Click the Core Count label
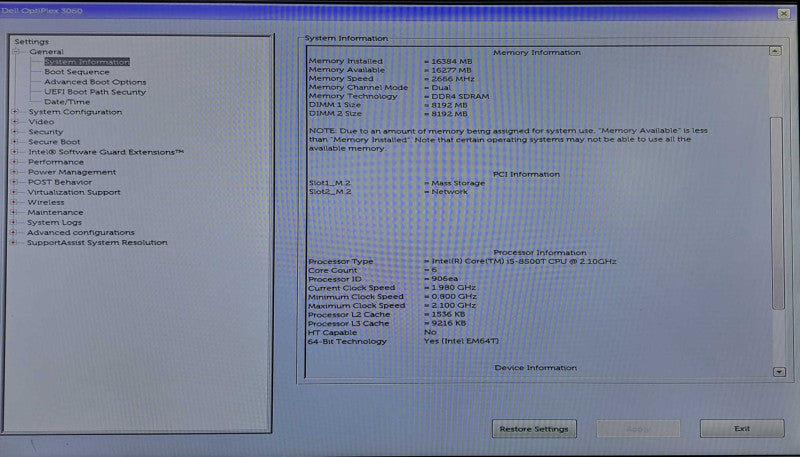The height and width of the screenshot is (457, 800). tap(332, 270)
